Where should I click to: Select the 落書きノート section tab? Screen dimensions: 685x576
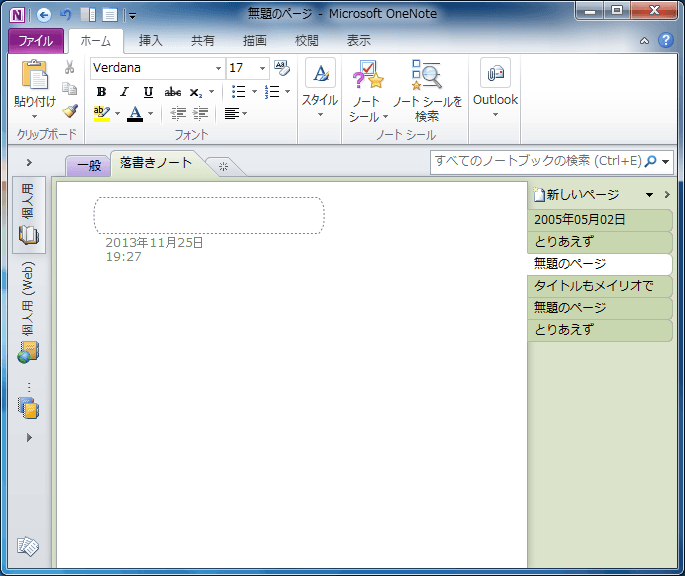tap(156, 163)
